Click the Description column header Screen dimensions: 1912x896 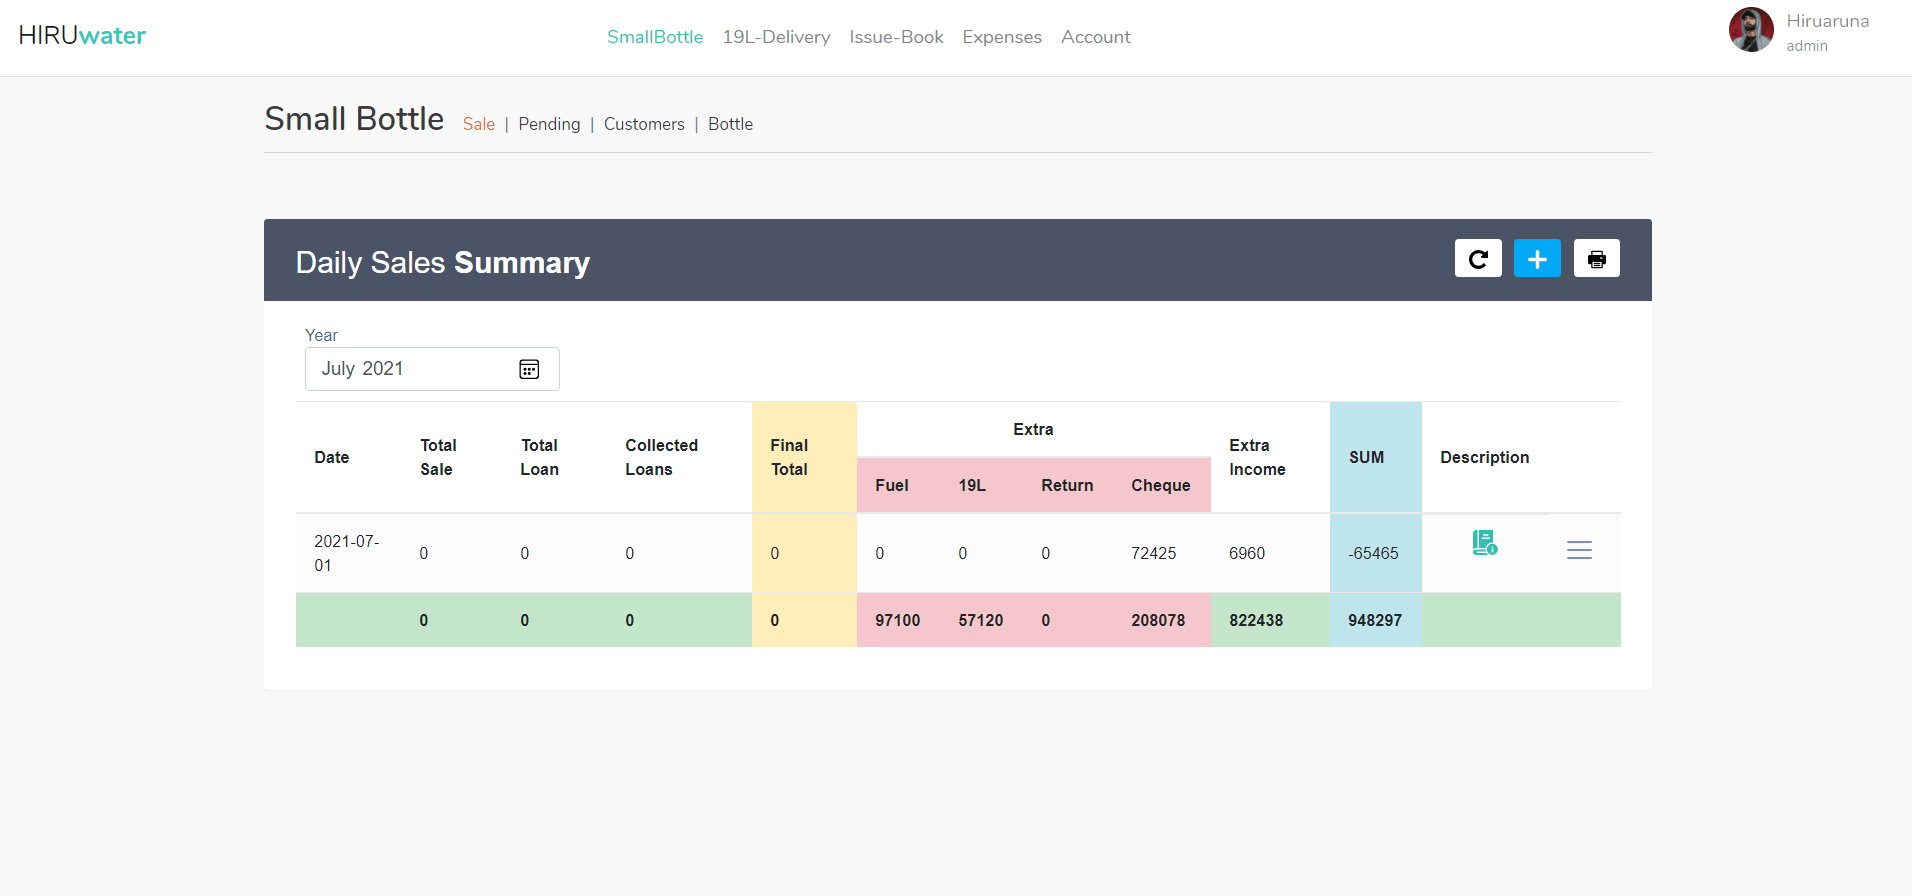click(1484, 457)
